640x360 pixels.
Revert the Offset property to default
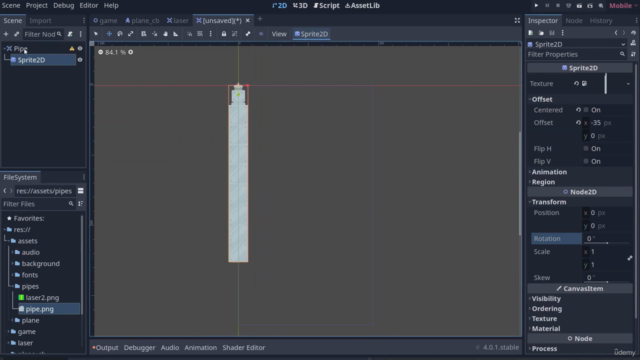578,122
